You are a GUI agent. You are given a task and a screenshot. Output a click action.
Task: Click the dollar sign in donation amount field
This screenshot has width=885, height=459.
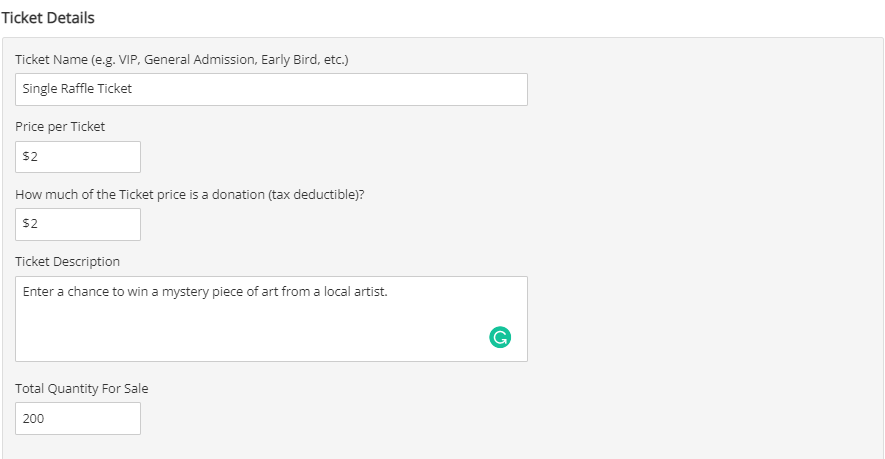(x=26, y=223)
